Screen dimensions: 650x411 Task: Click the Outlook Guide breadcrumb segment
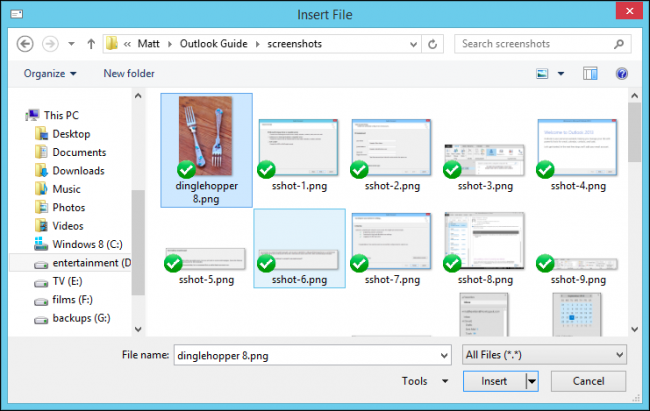point(213,44)
